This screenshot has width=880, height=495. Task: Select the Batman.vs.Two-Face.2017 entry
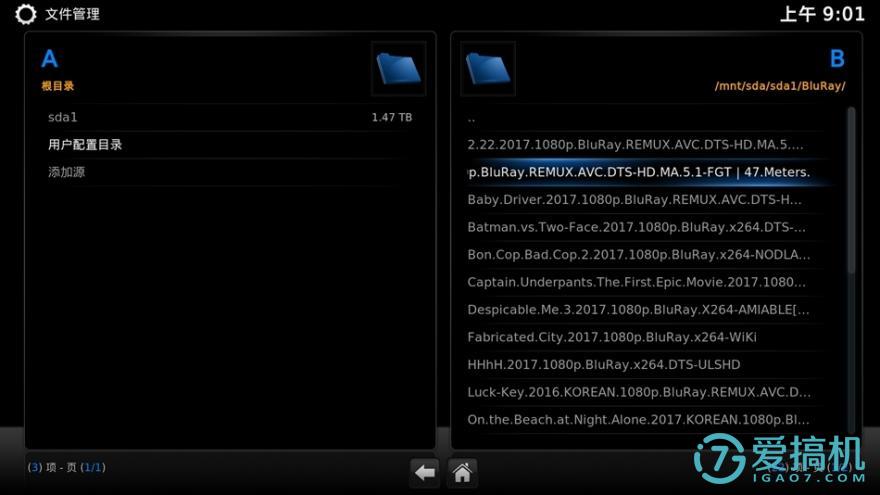640,227
